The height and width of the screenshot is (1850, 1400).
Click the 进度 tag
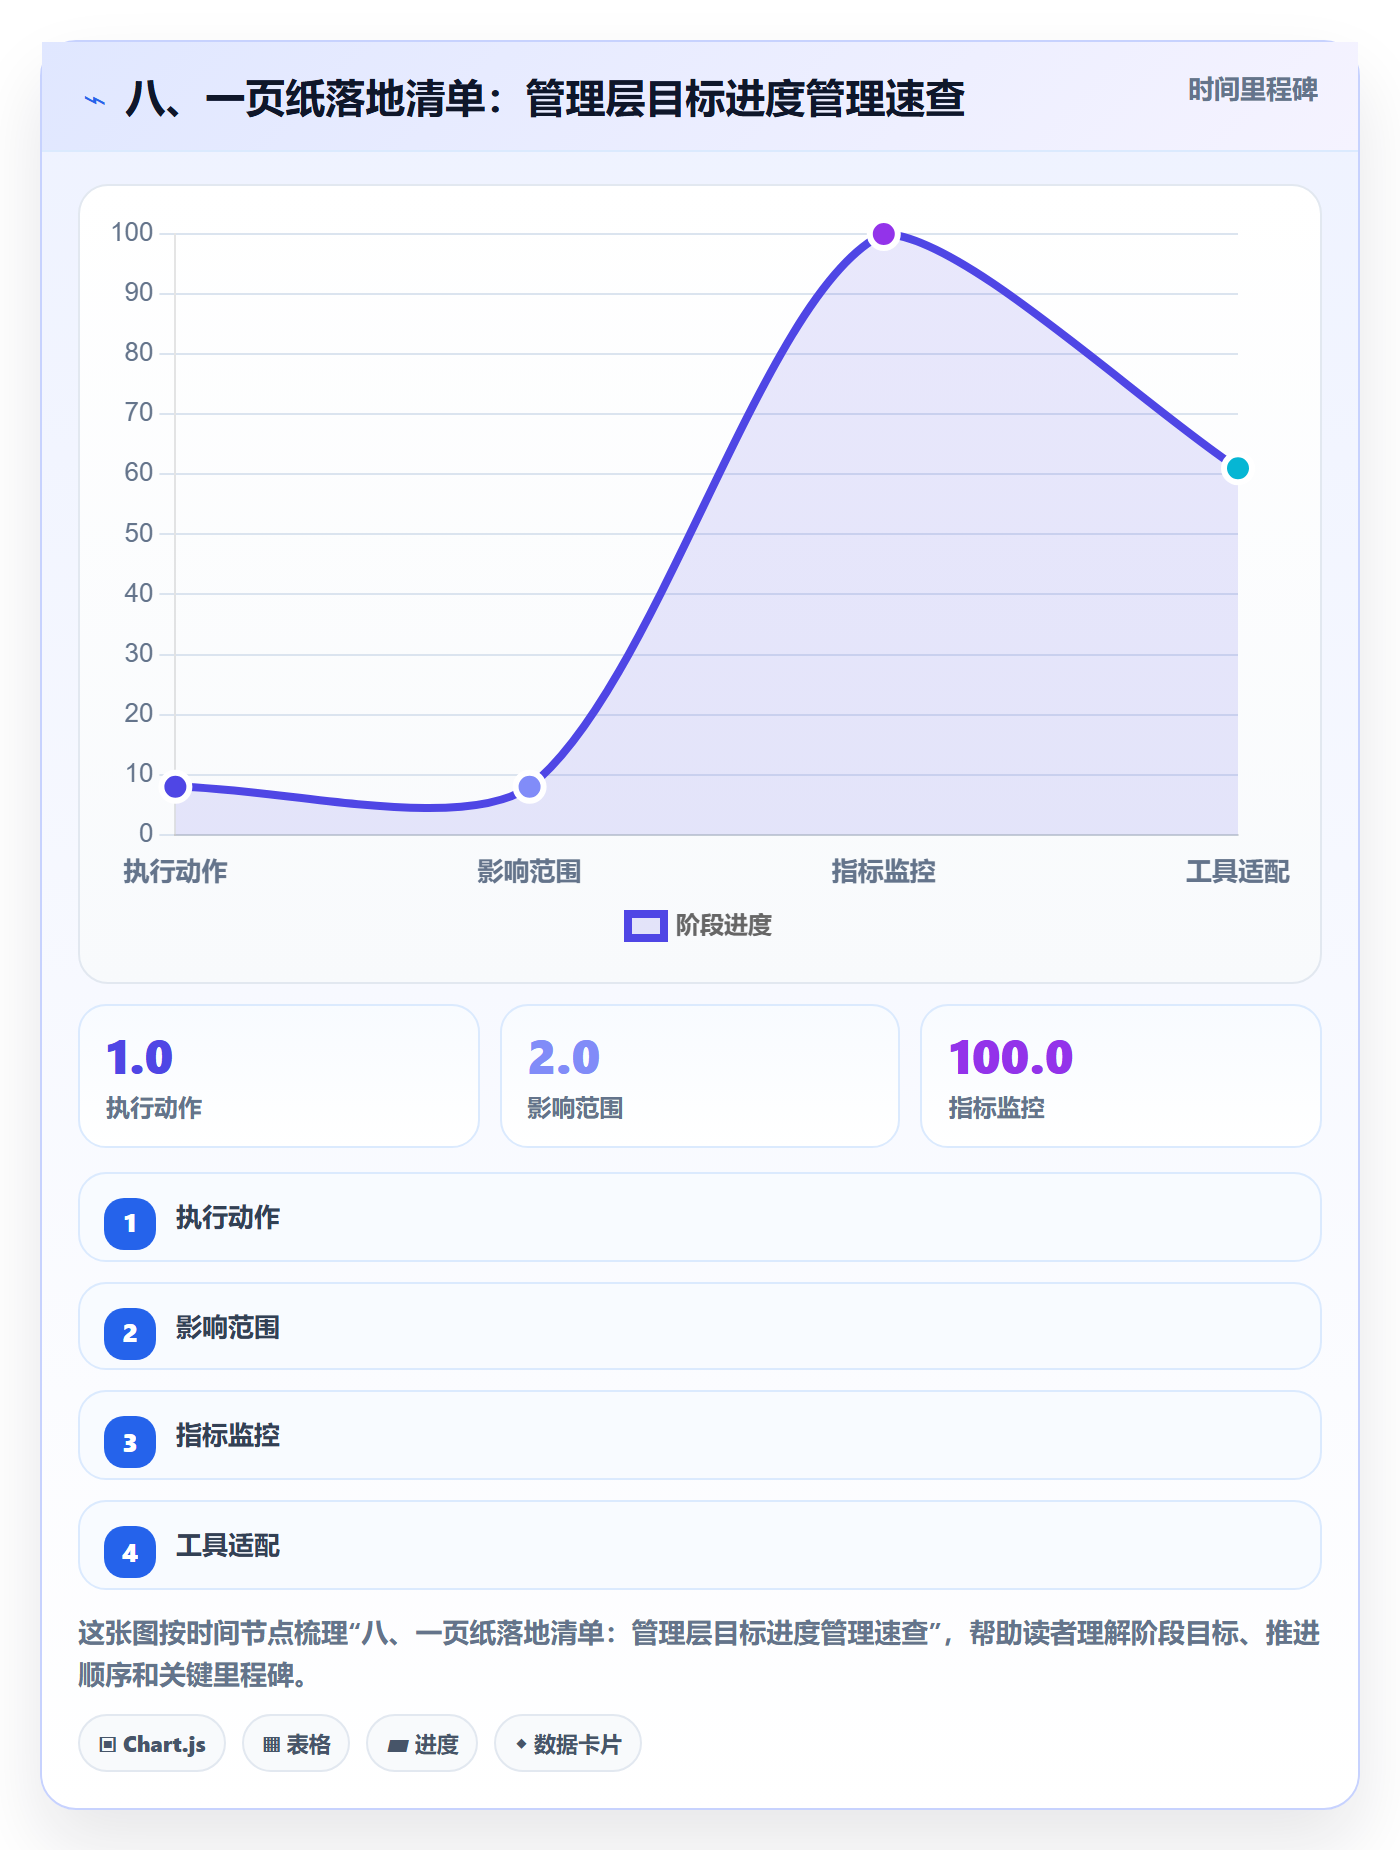(x=422, y=1744)
